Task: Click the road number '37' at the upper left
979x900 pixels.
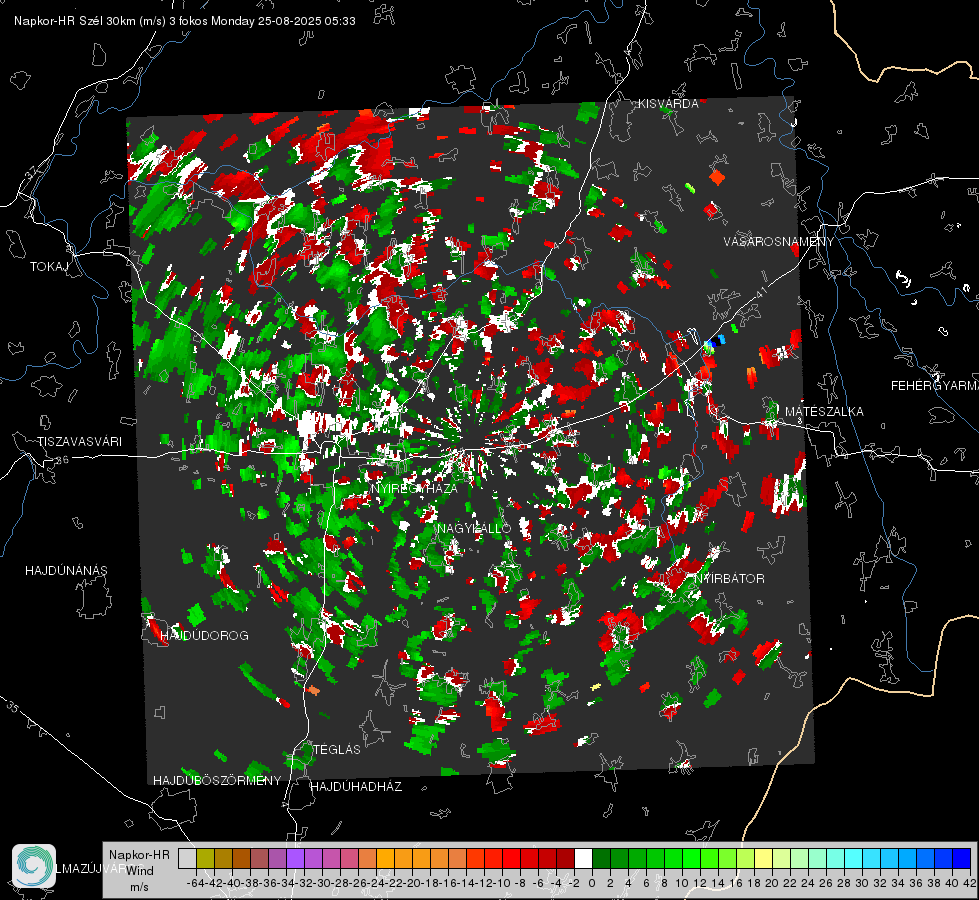Action: point(32,171)
